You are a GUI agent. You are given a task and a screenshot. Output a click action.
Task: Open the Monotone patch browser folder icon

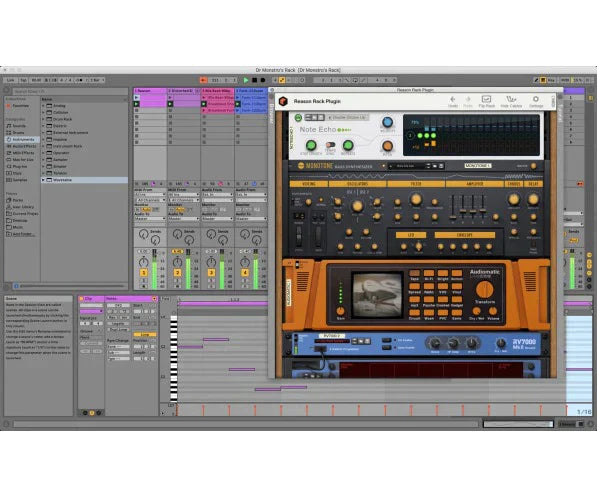[435, 166]
